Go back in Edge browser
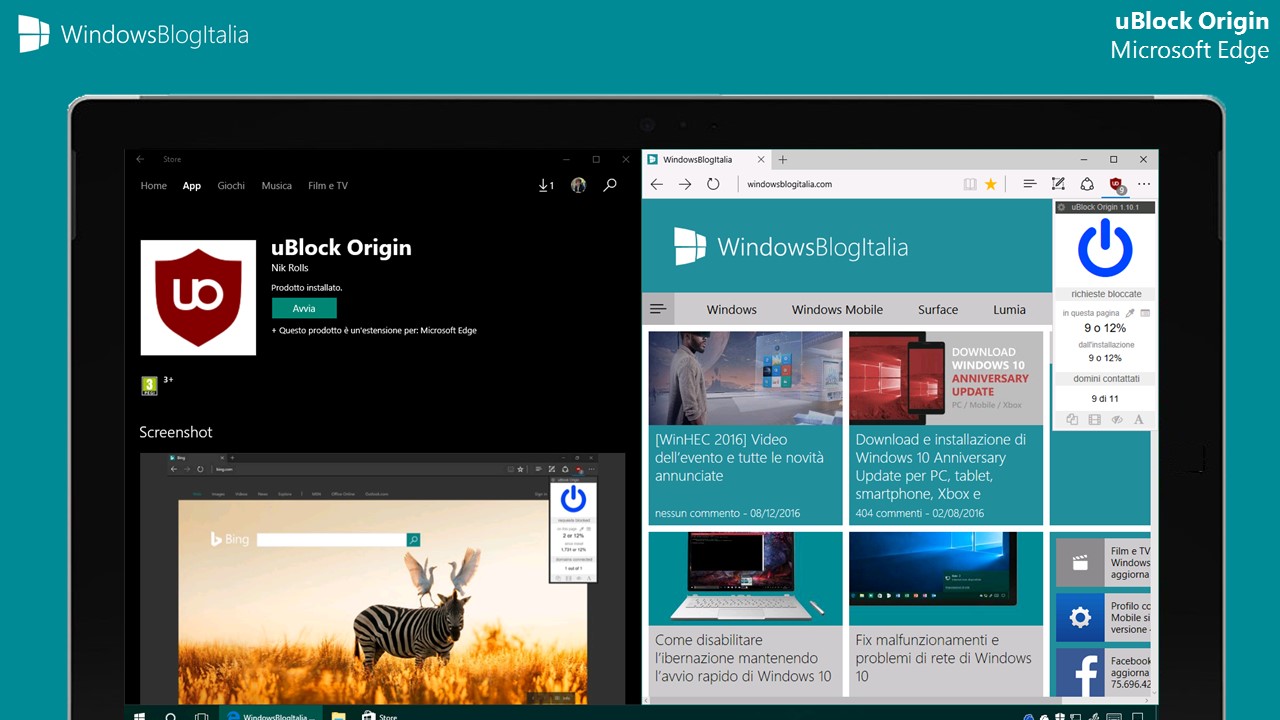 click(657, 184)
